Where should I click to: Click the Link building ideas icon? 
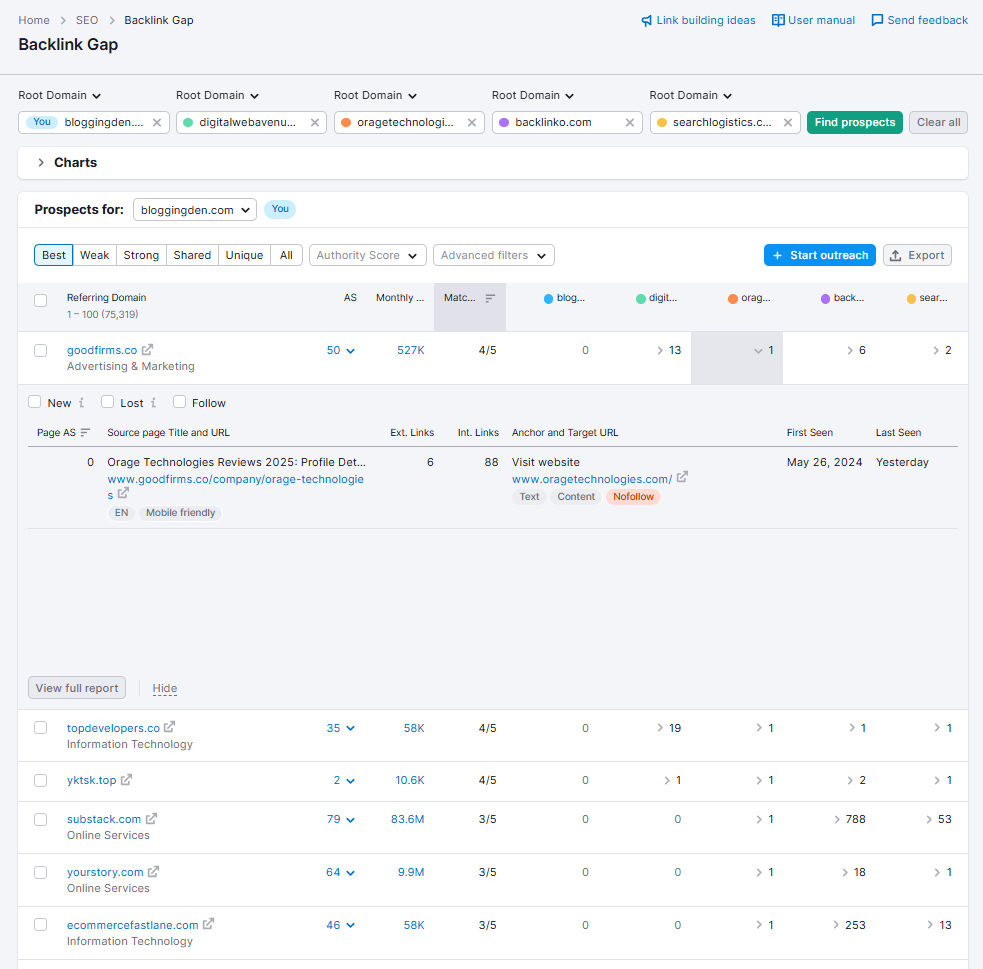[648, 20]
